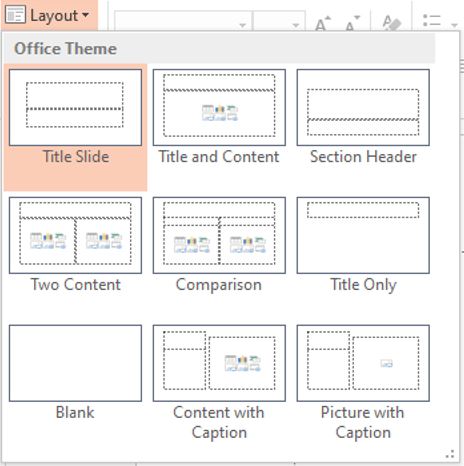The height and width of the screenshot is (466, 464).
Task: Open the Layout dropdown button
Action: click(49, 15)
